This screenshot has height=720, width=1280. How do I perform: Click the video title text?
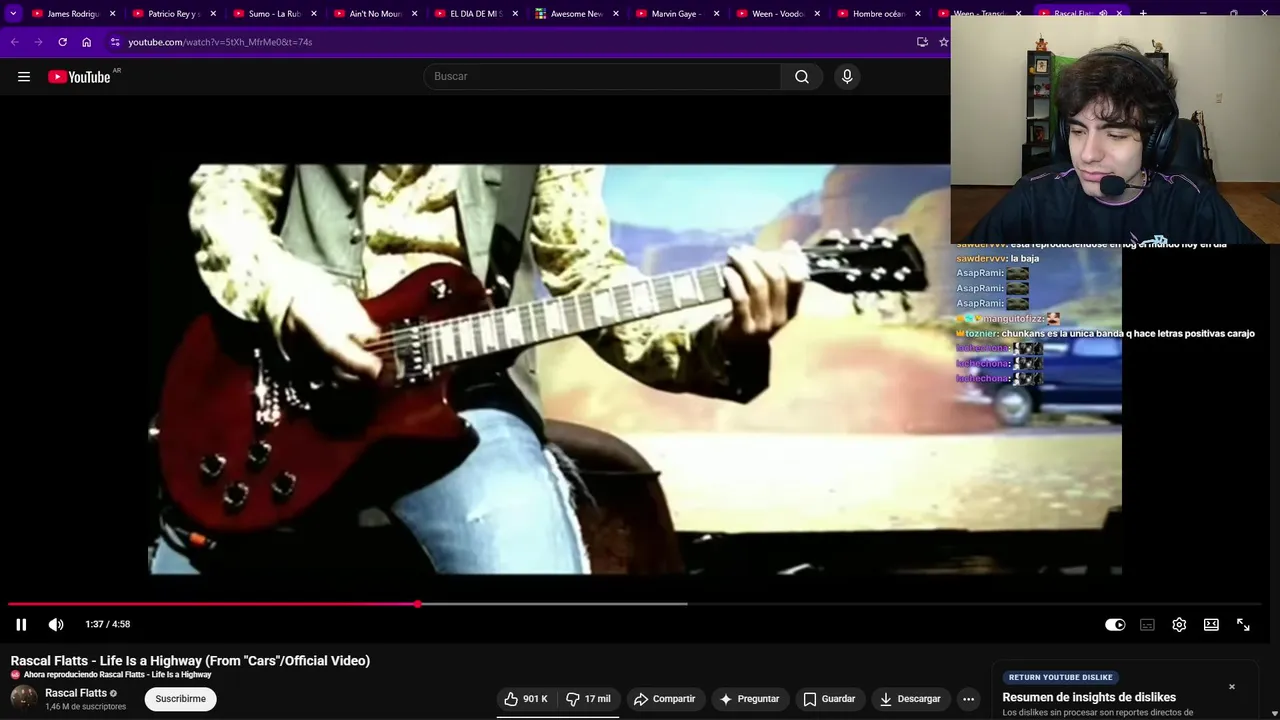[190, 661]
